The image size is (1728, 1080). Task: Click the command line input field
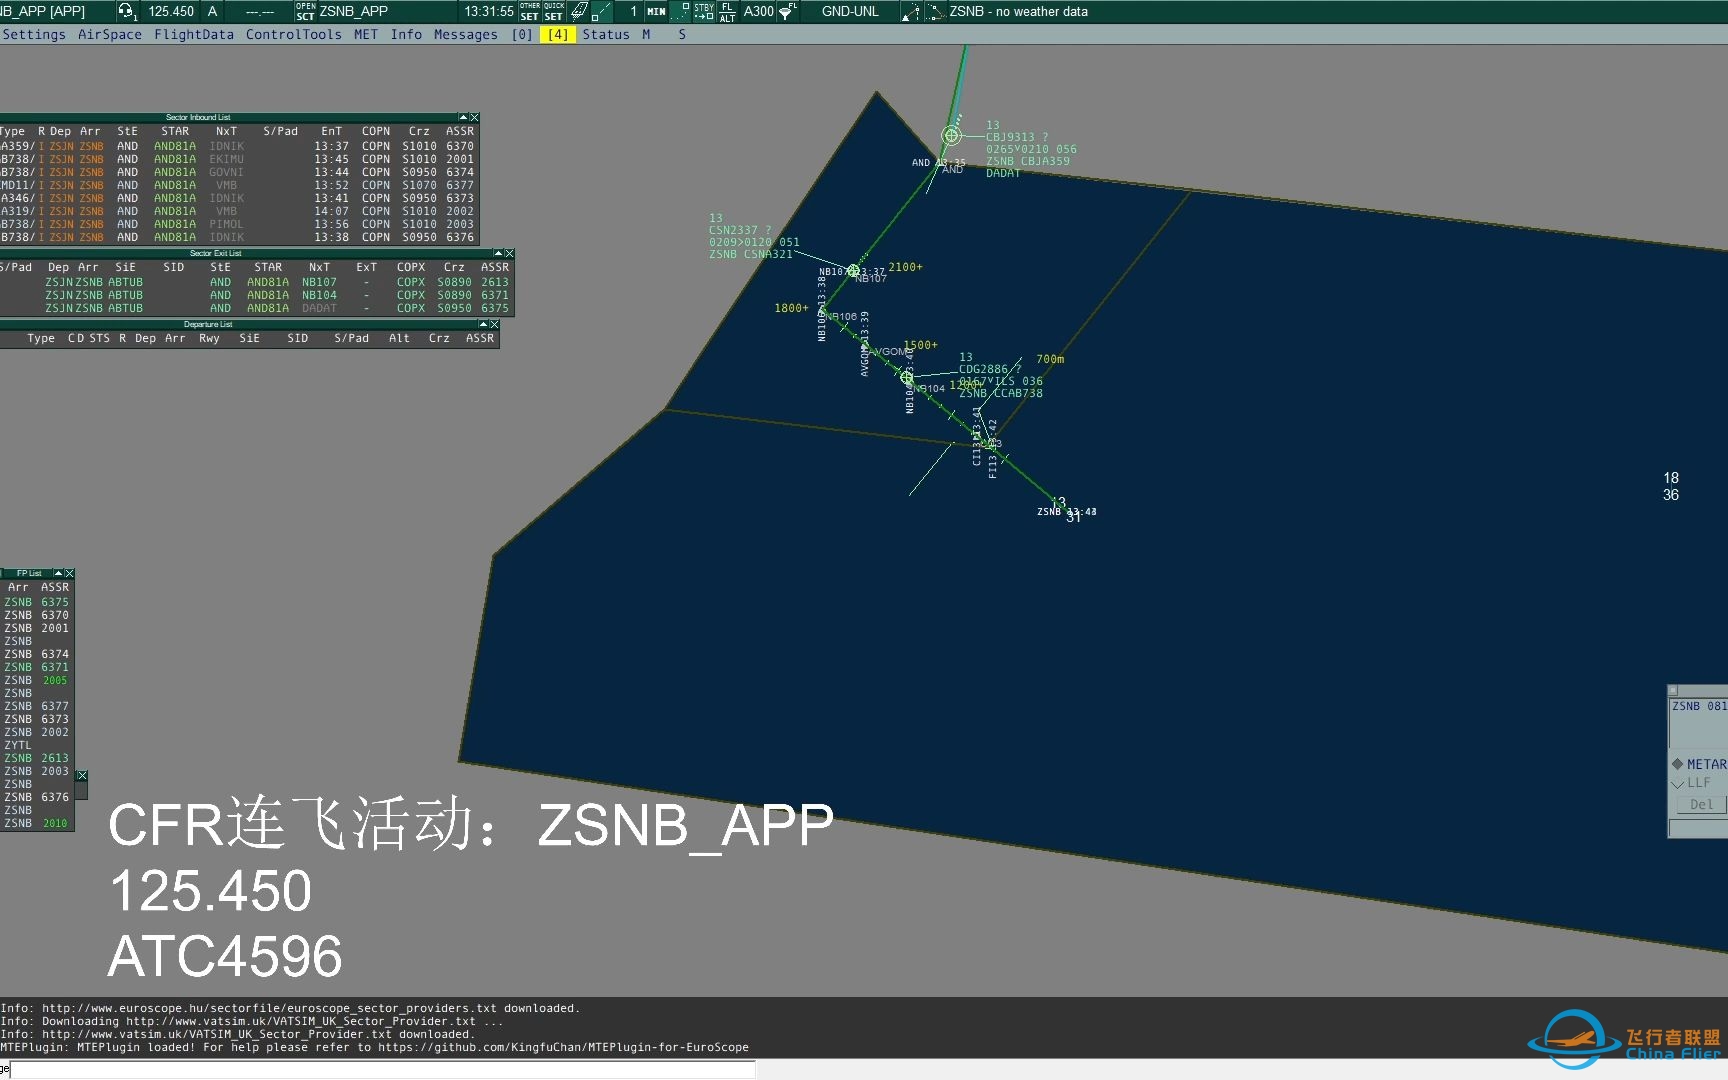click(x=383, y=1070)
